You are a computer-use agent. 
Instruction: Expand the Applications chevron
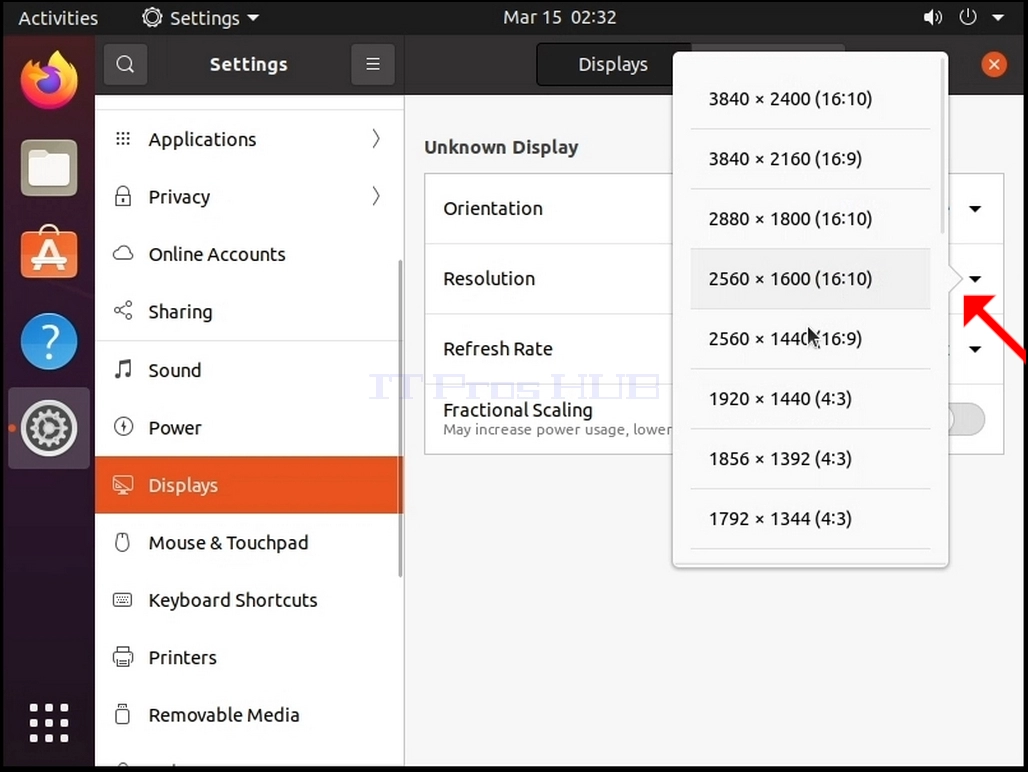tap(376, 138)
